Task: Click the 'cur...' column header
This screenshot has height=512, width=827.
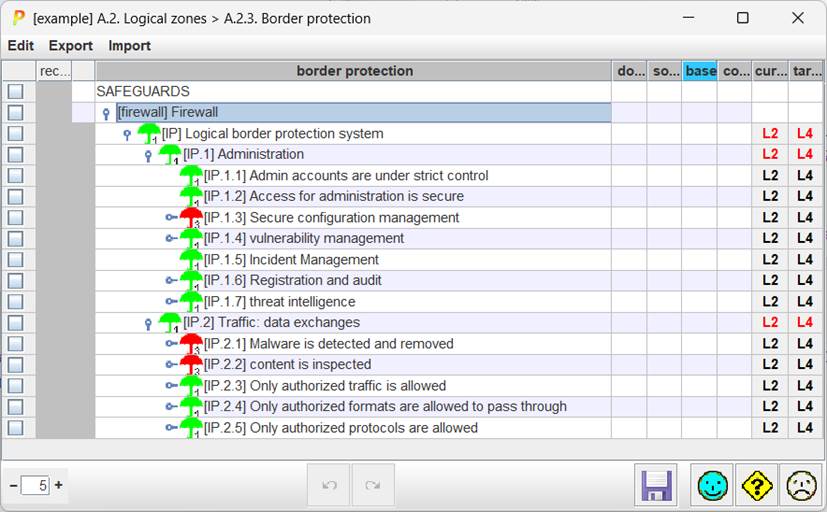Action: coord(771,71)
